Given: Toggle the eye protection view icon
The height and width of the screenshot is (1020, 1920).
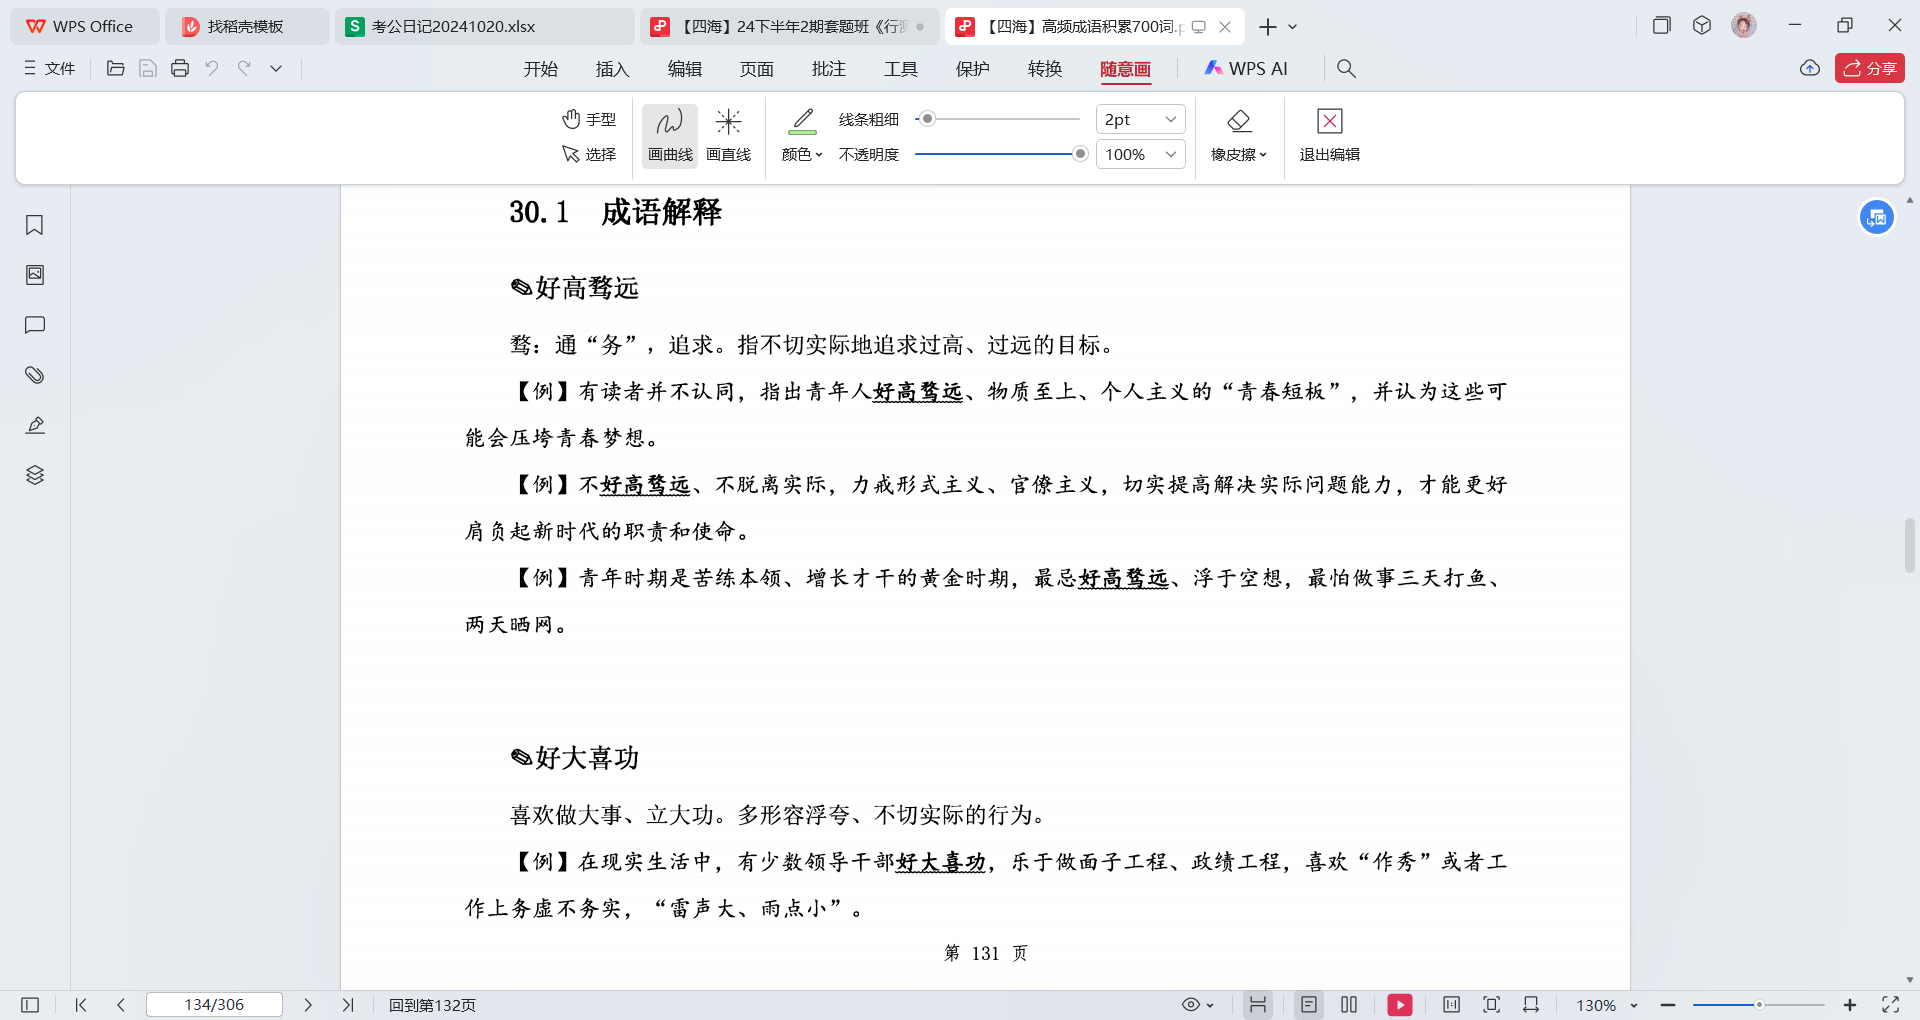Looking at the screenshot, I should (x=1197, y=1005).
